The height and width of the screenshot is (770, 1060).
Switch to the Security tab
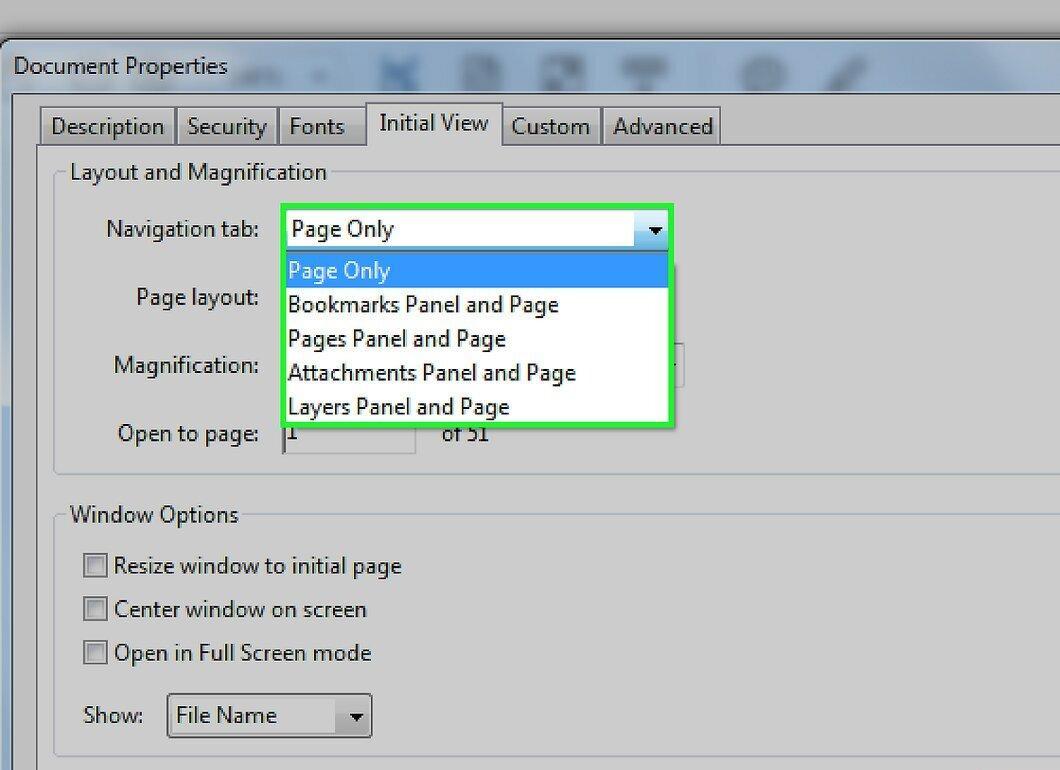tap(226, 126)
